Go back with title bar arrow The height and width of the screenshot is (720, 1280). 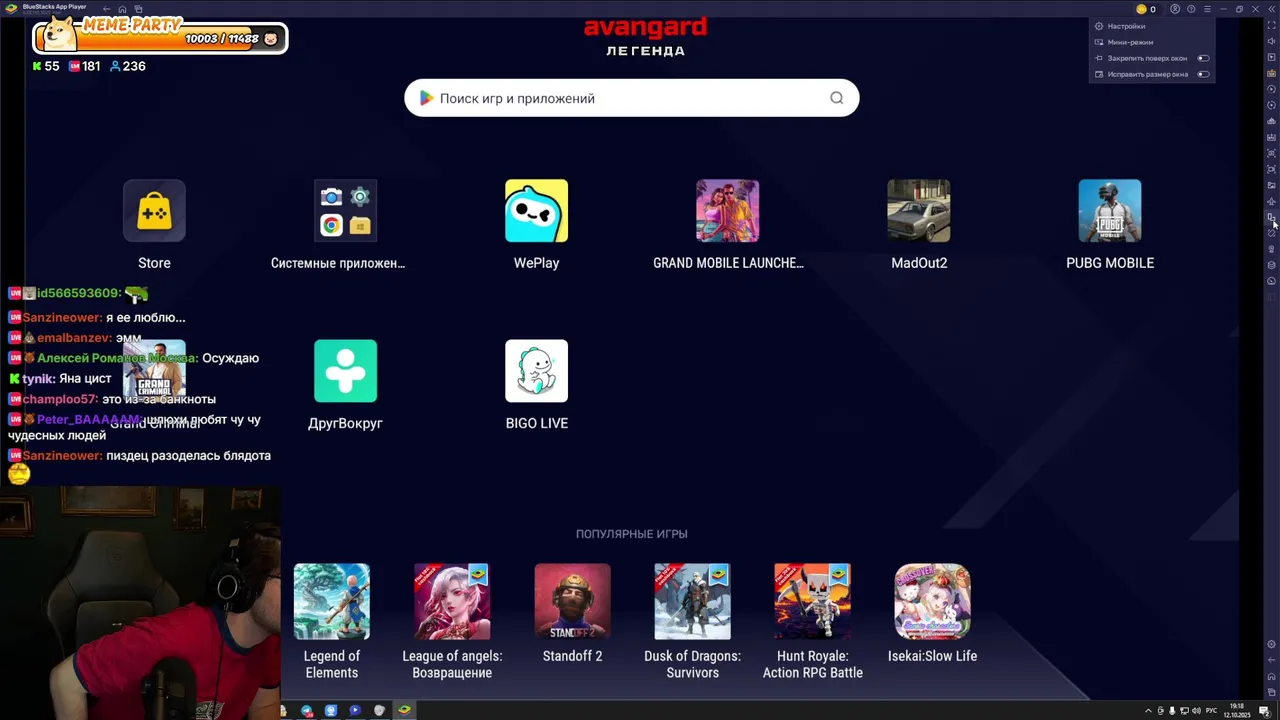click(107, 9)
